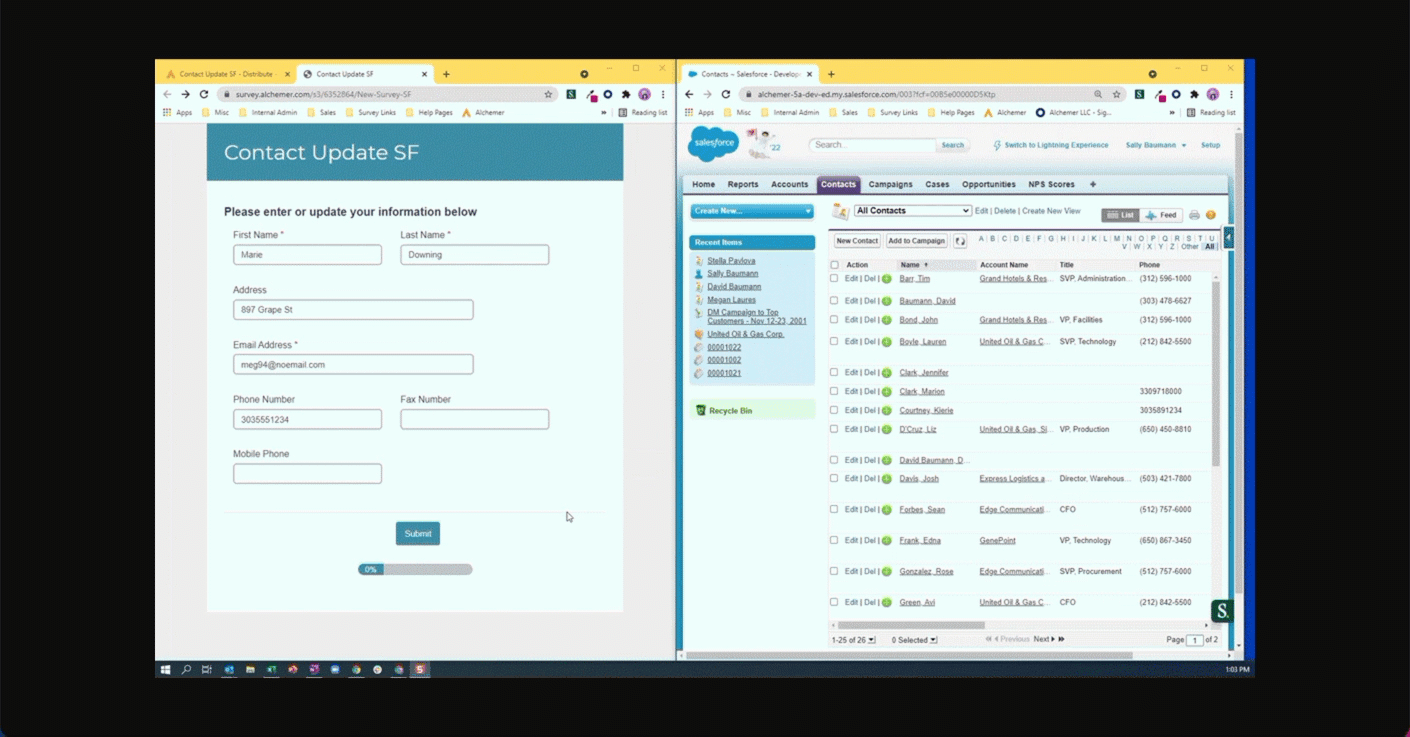
Task: Show more bookmarks in Salesforce browser
Action: click(x=1173, y=113)
